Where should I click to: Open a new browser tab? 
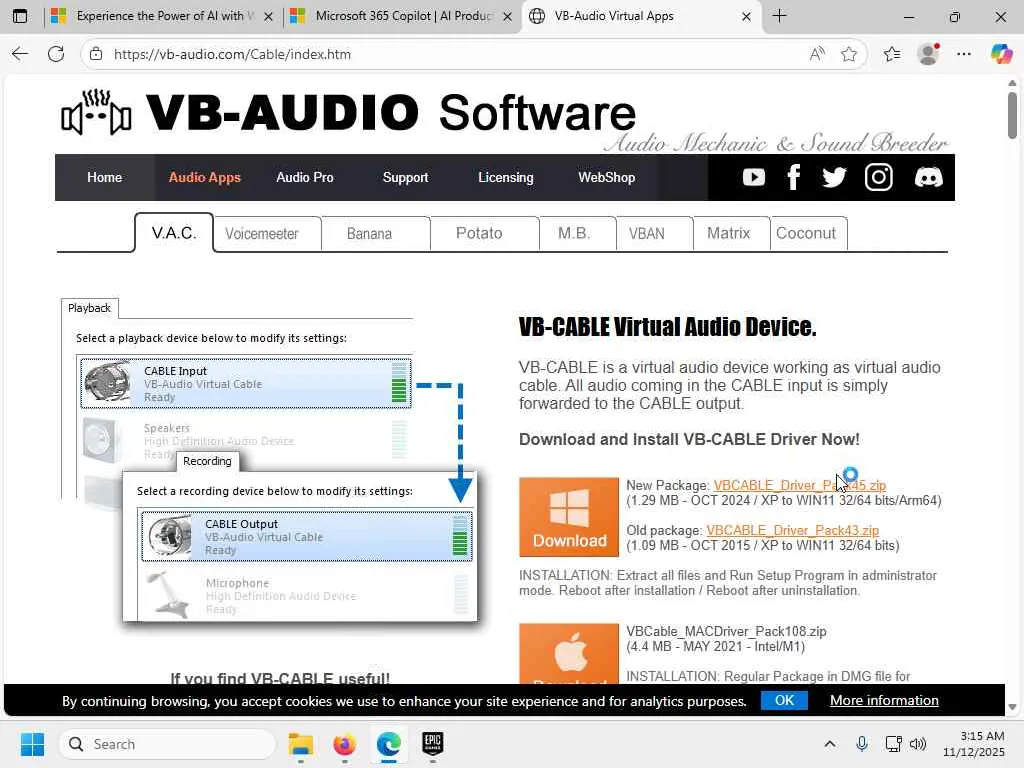point(780,16)
